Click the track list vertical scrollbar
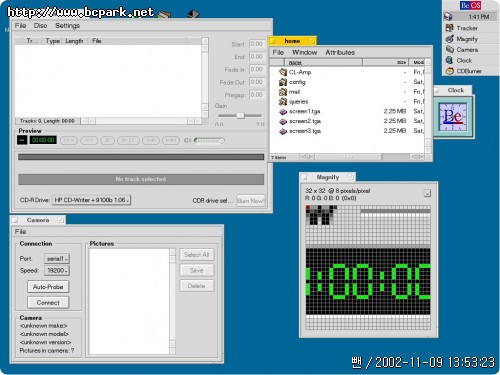 205,77
